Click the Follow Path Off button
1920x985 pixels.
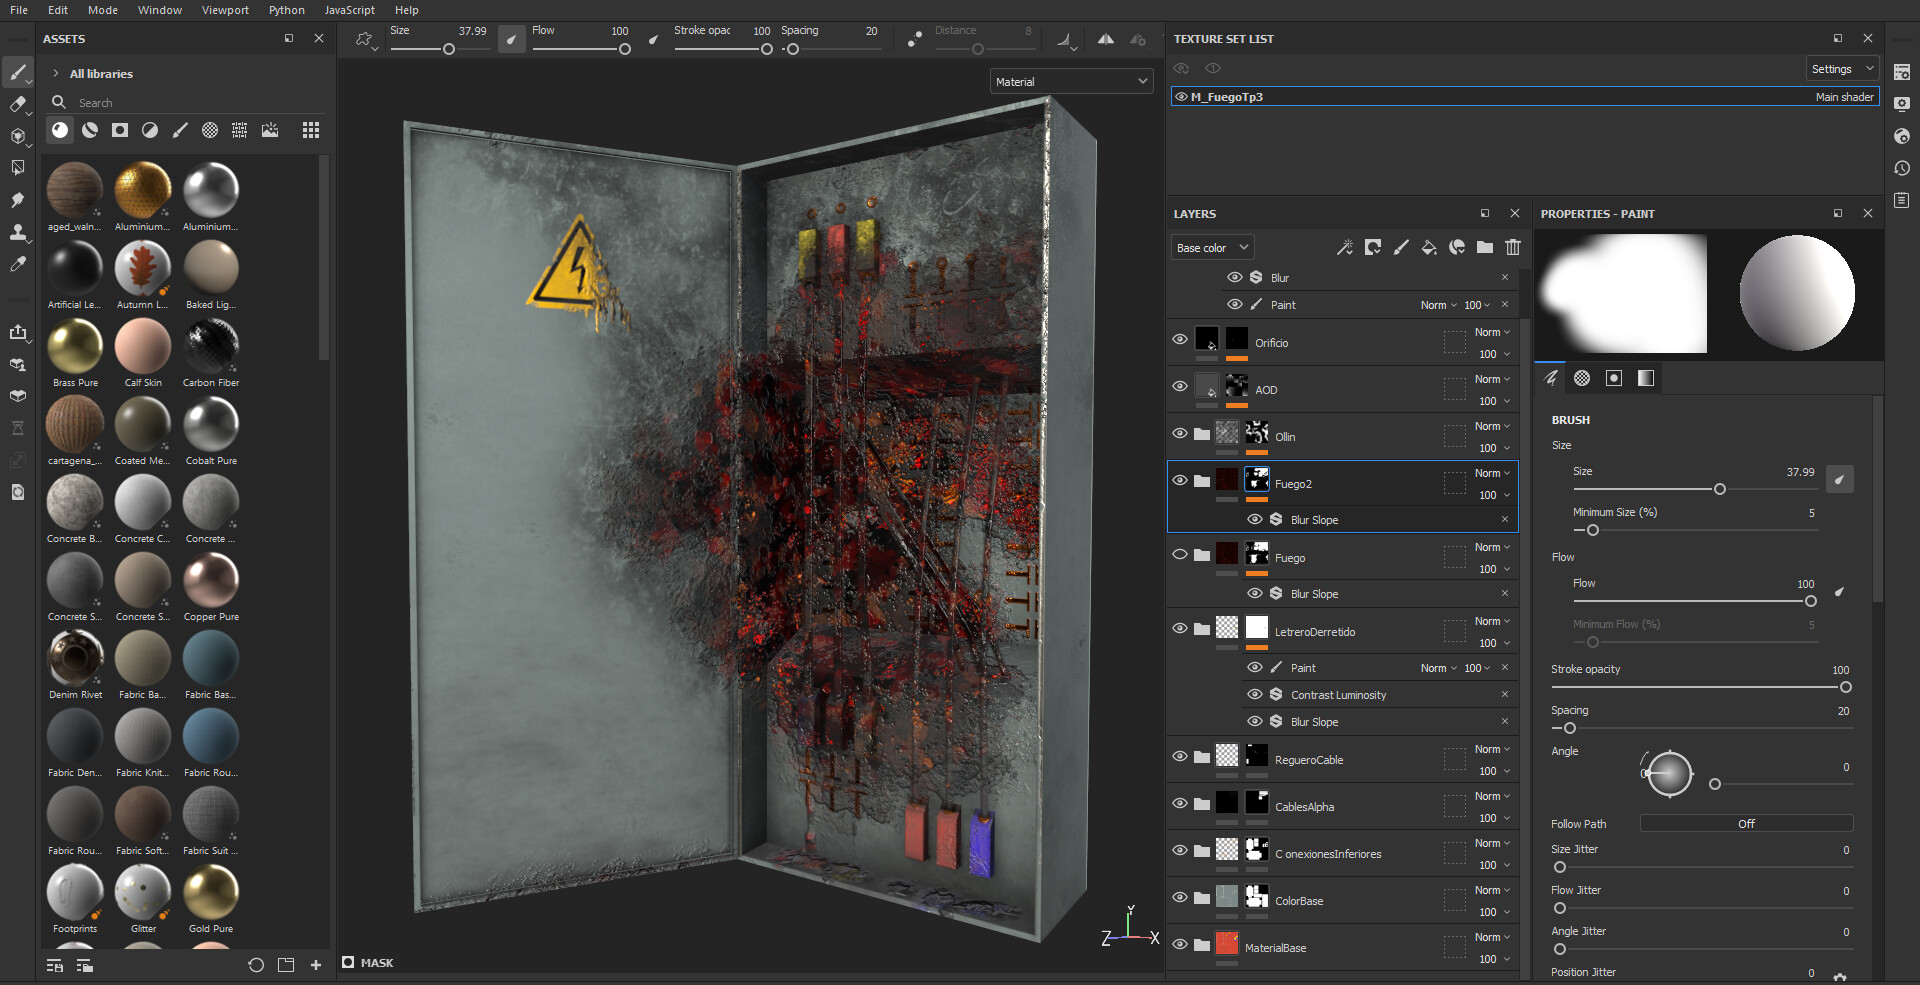[x=1745, y=824]
